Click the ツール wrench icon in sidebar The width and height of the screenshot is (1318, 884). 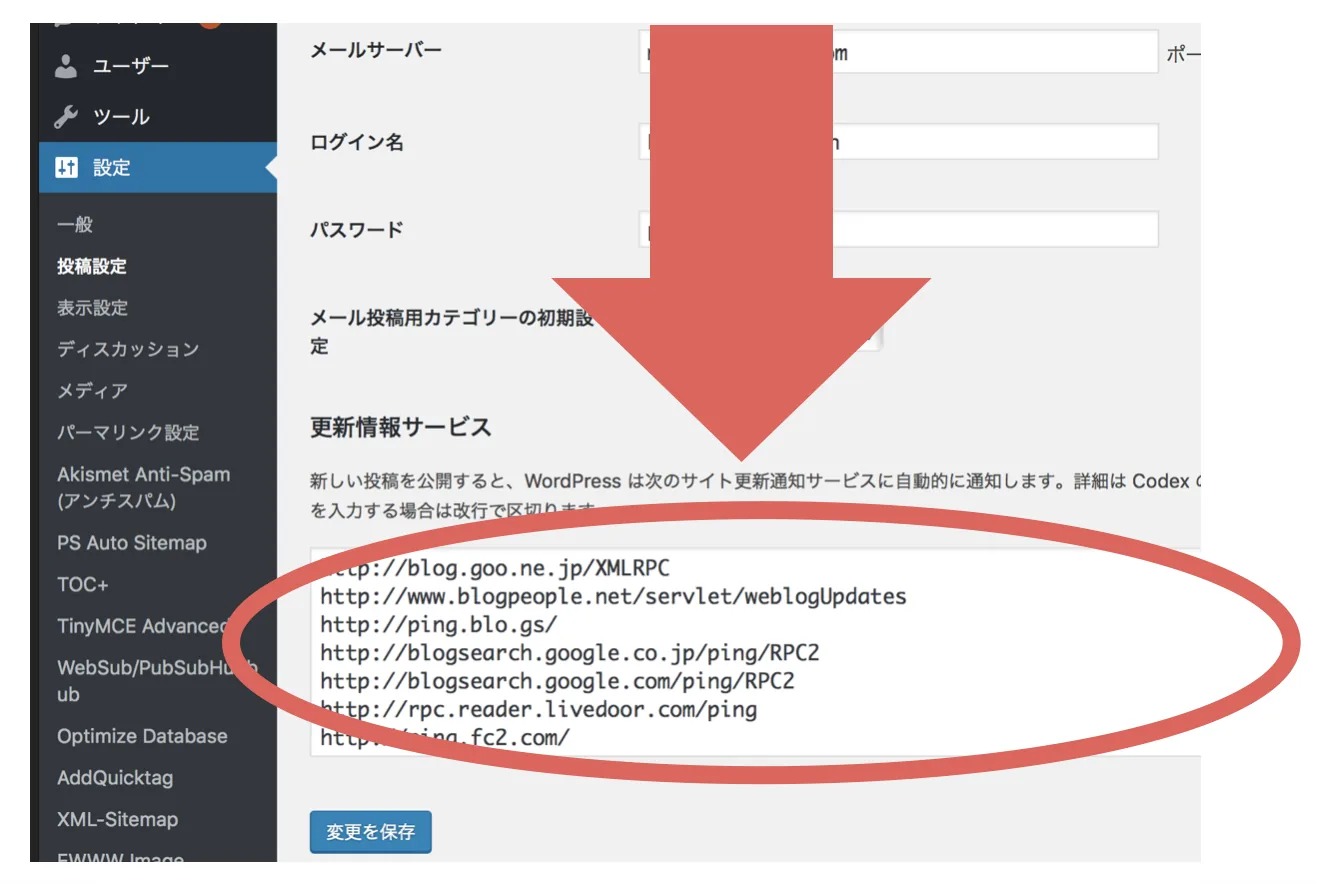coord(66,117)
